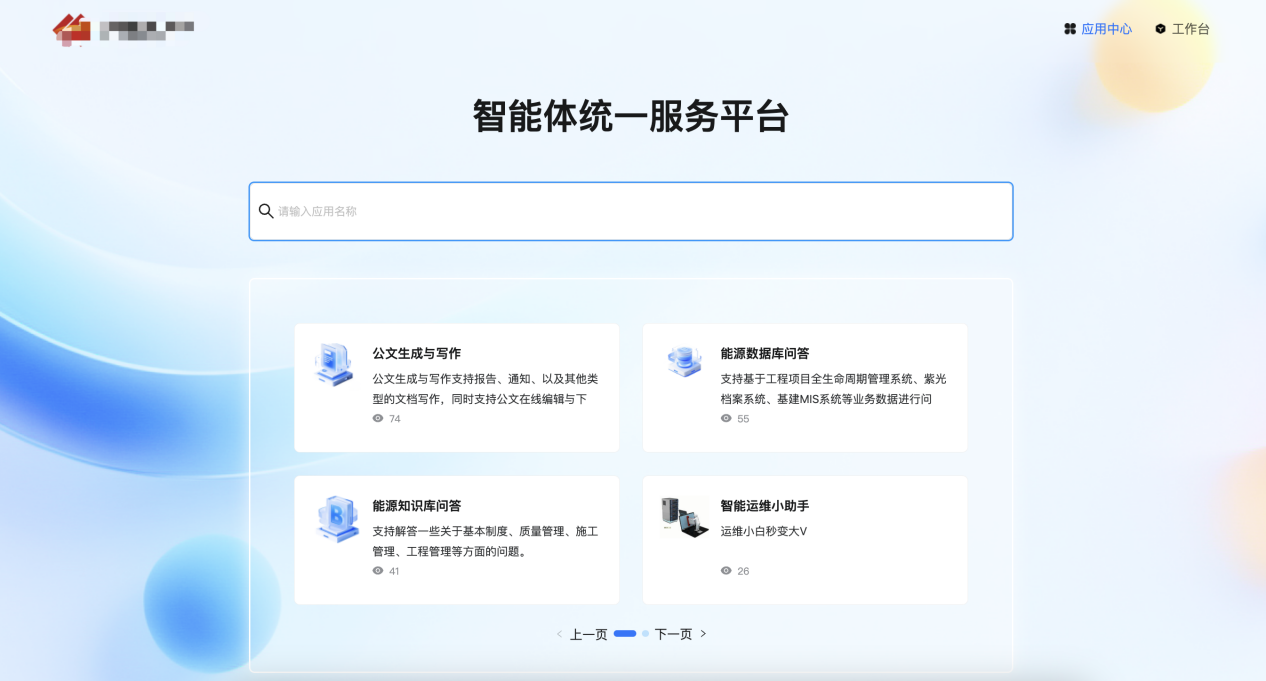Click the 工作台 cube icon

(x=1161, y=29)
